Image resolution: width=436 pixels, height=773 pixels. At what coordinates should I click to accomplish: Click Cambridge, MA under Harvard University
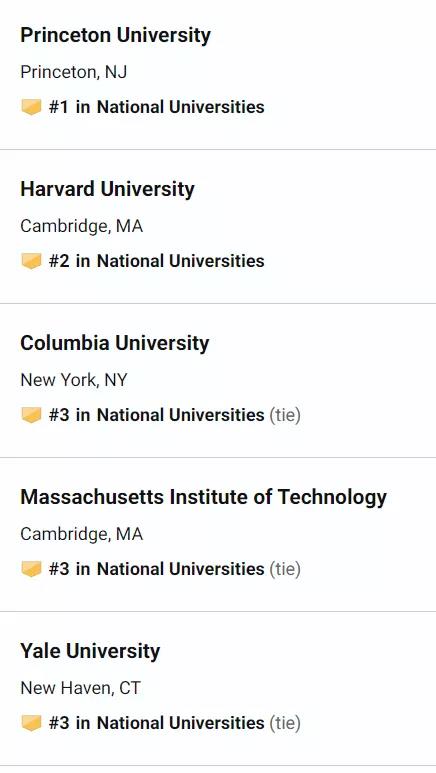click(82, 226)
